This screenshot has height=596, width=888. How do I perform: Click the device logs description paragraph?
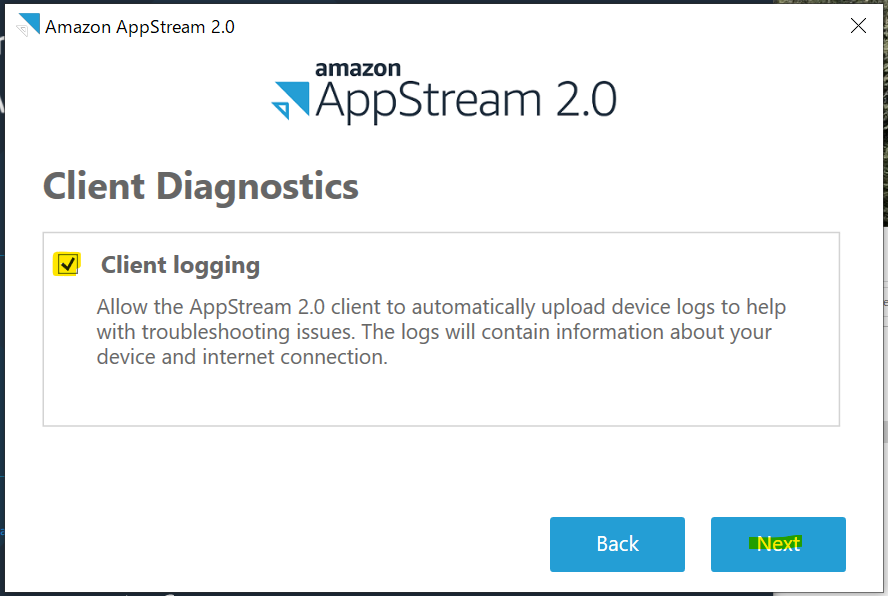tap(440, 331)
